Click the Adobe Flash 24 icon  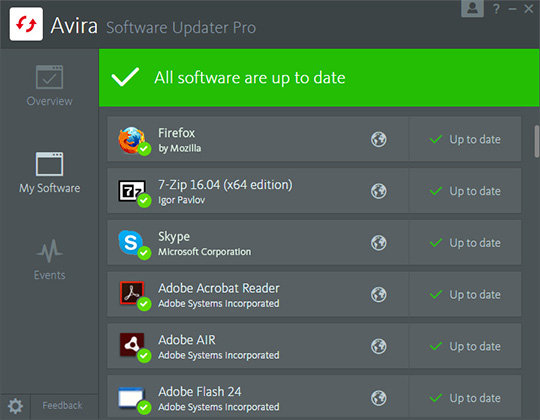coord(134,400)
